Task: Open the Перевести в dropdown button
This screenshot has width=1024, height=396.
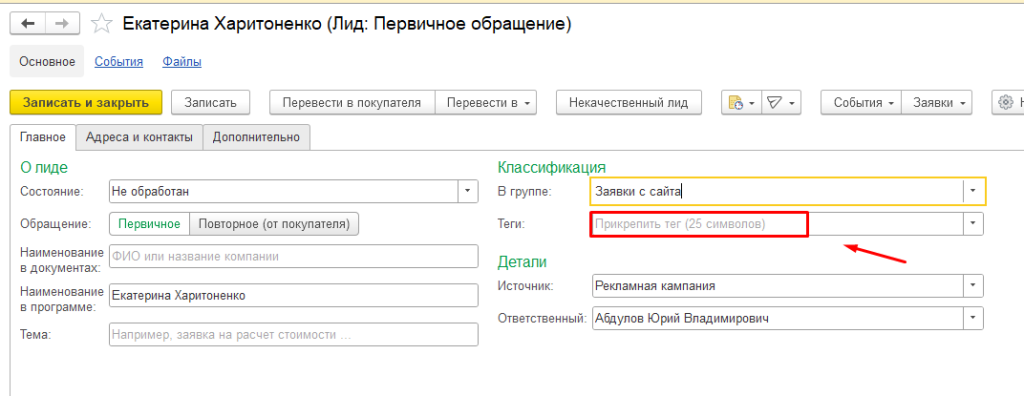Action: 486,103
